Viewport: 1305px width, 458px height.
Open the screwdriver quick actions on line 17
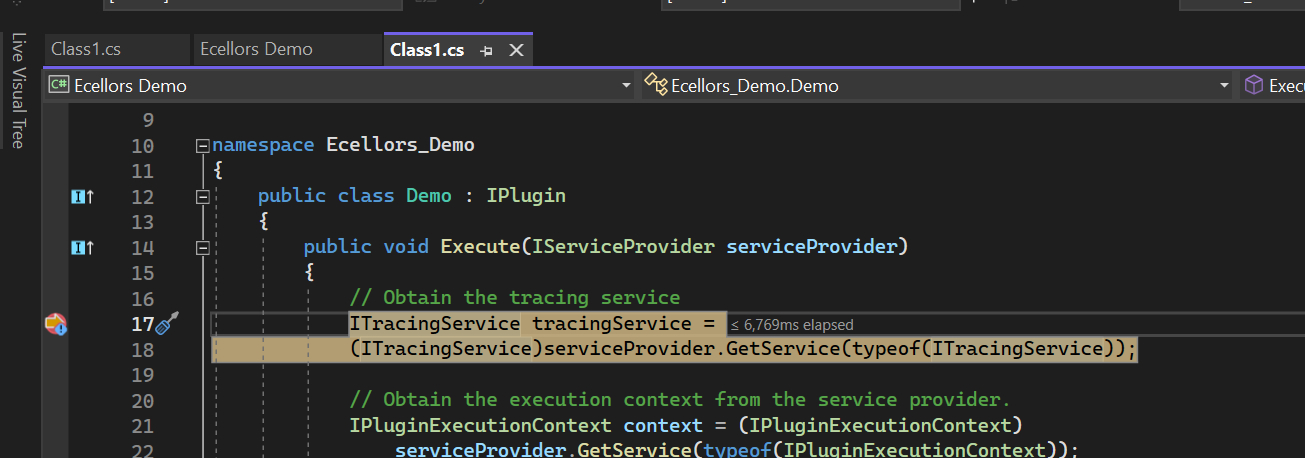tap(169, 323)
